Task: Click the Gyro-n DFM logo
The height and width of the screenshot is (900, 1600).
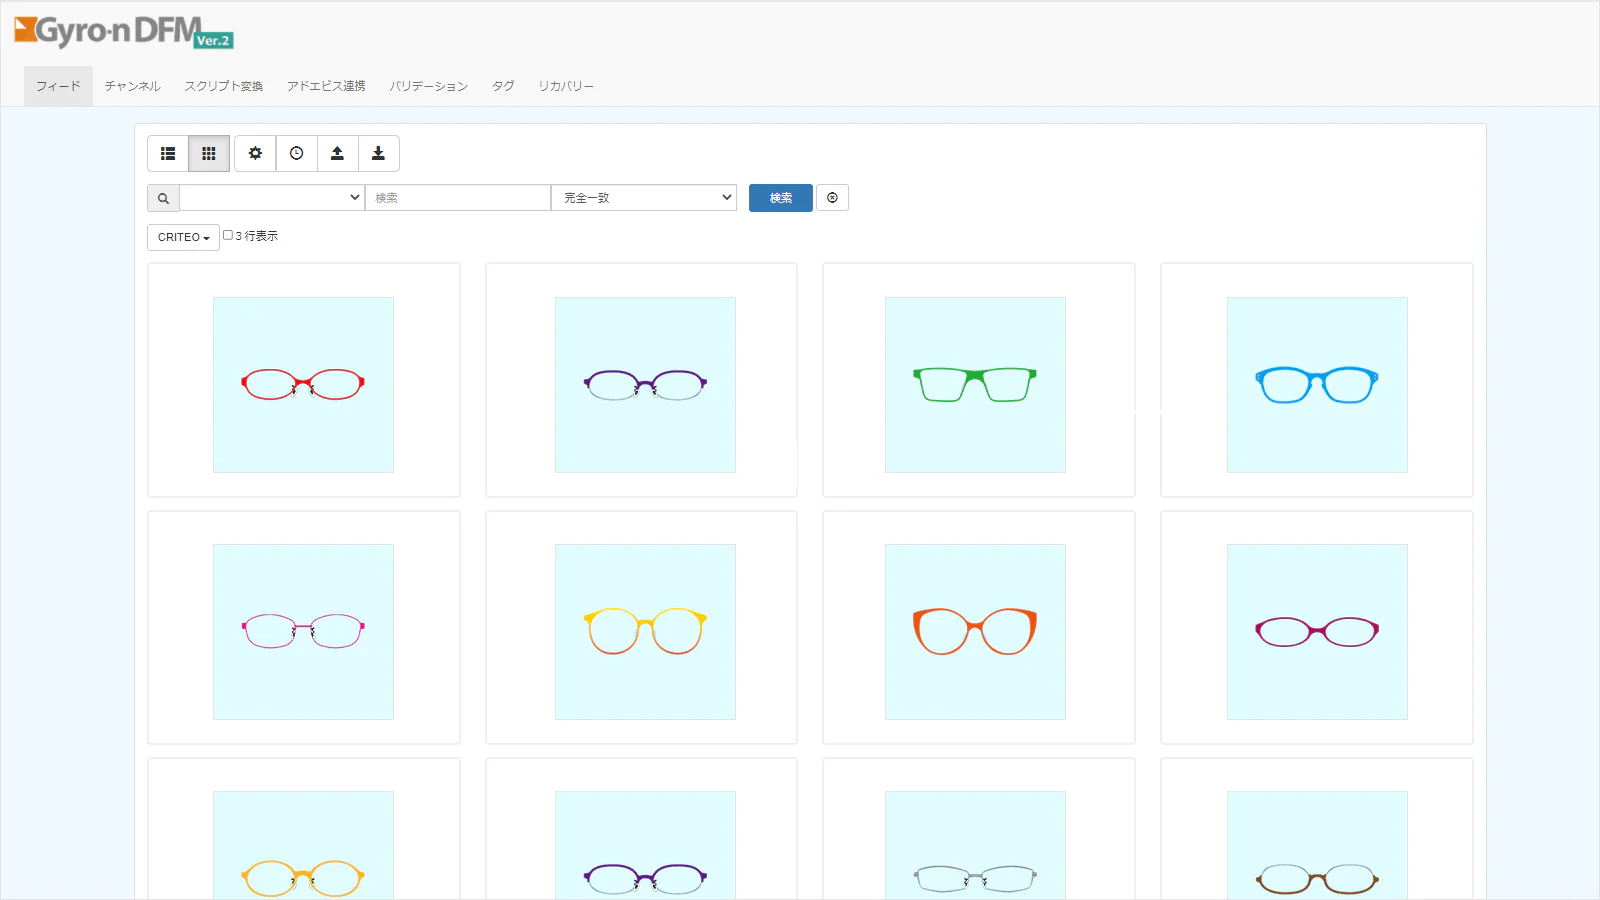Action: (x=124, y=33)
